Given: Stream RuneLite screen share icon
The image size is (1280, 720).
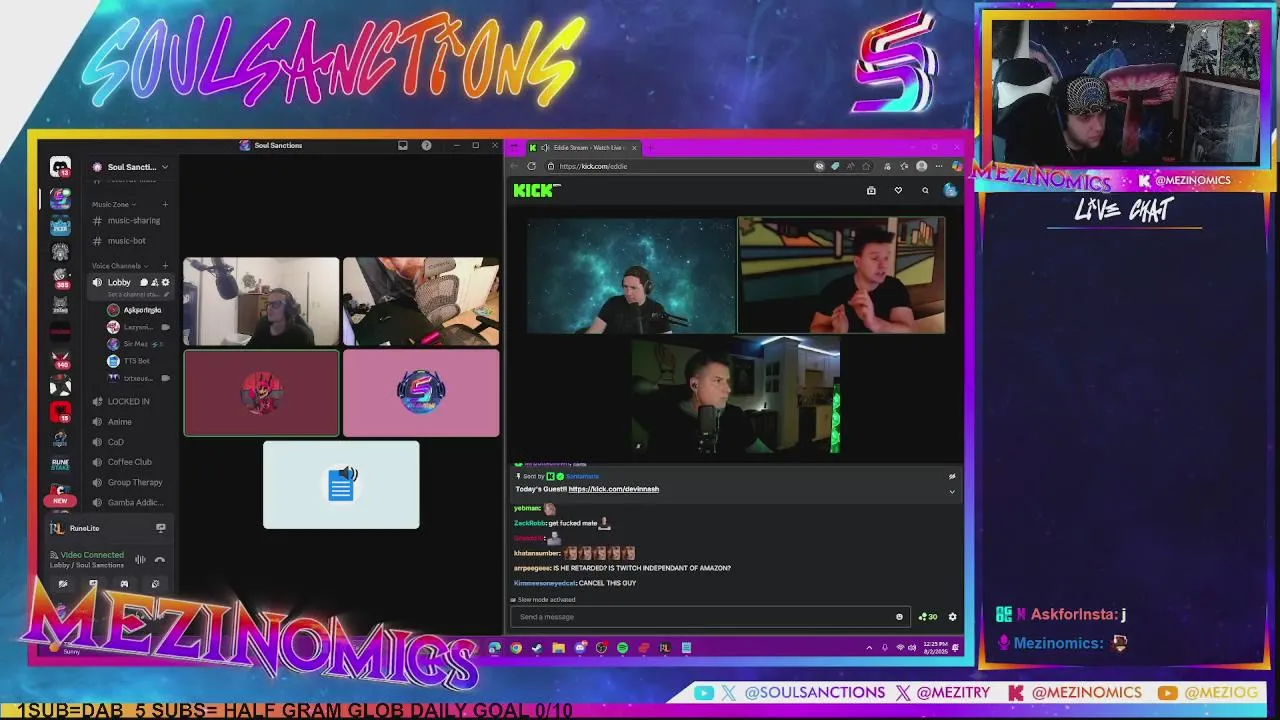Looking at the screenshot, I should click(x=160, y=528).
